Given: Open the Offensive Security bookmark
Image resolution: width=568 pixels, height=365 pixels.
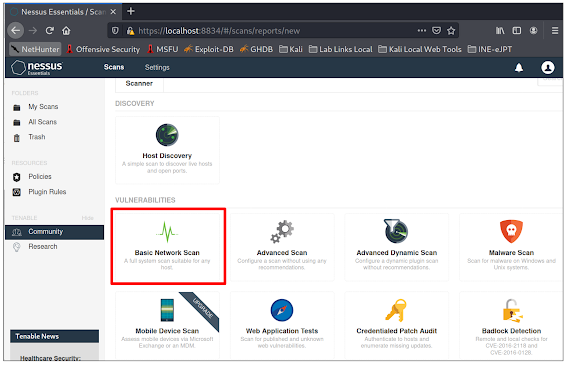Looking at the screenshot, I should coord(103,49).
